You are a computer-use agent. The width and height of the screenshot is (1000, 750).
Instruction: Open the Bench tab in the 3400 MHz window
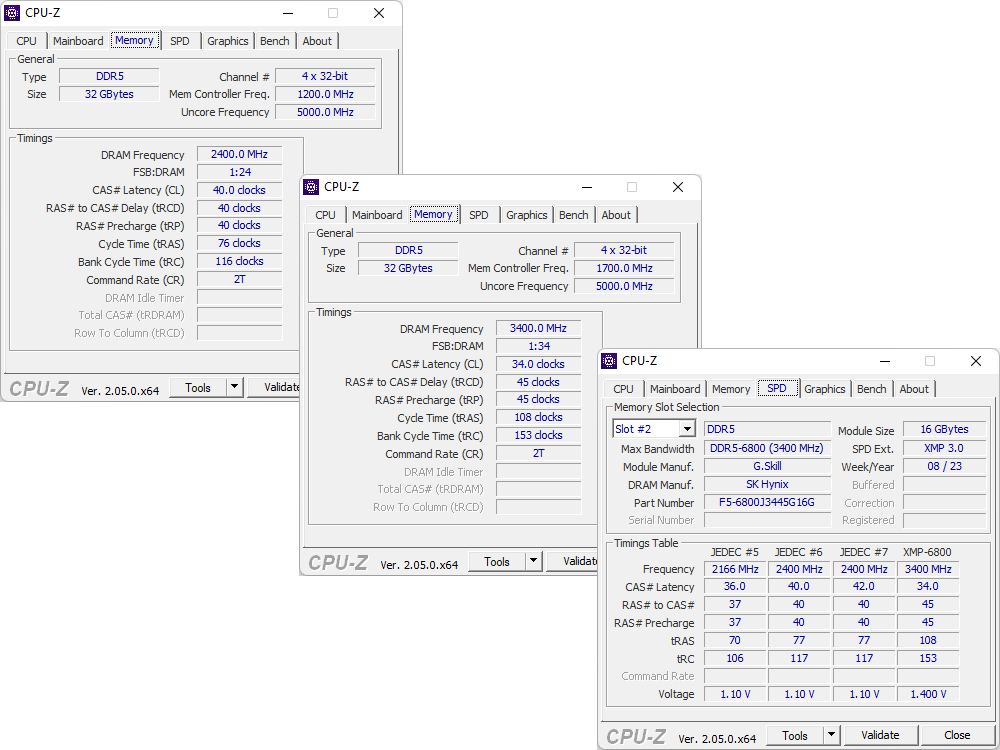[x=574, y=215]
